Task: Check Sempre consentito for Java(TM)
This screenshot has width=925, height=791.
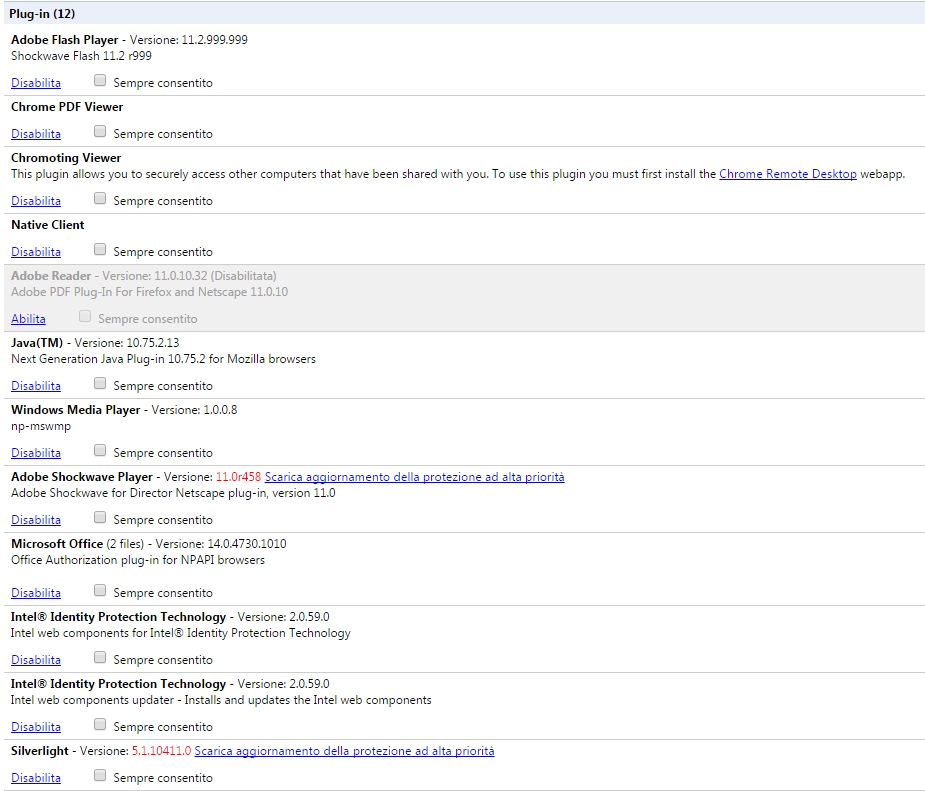Action: (x=100, y=383)
